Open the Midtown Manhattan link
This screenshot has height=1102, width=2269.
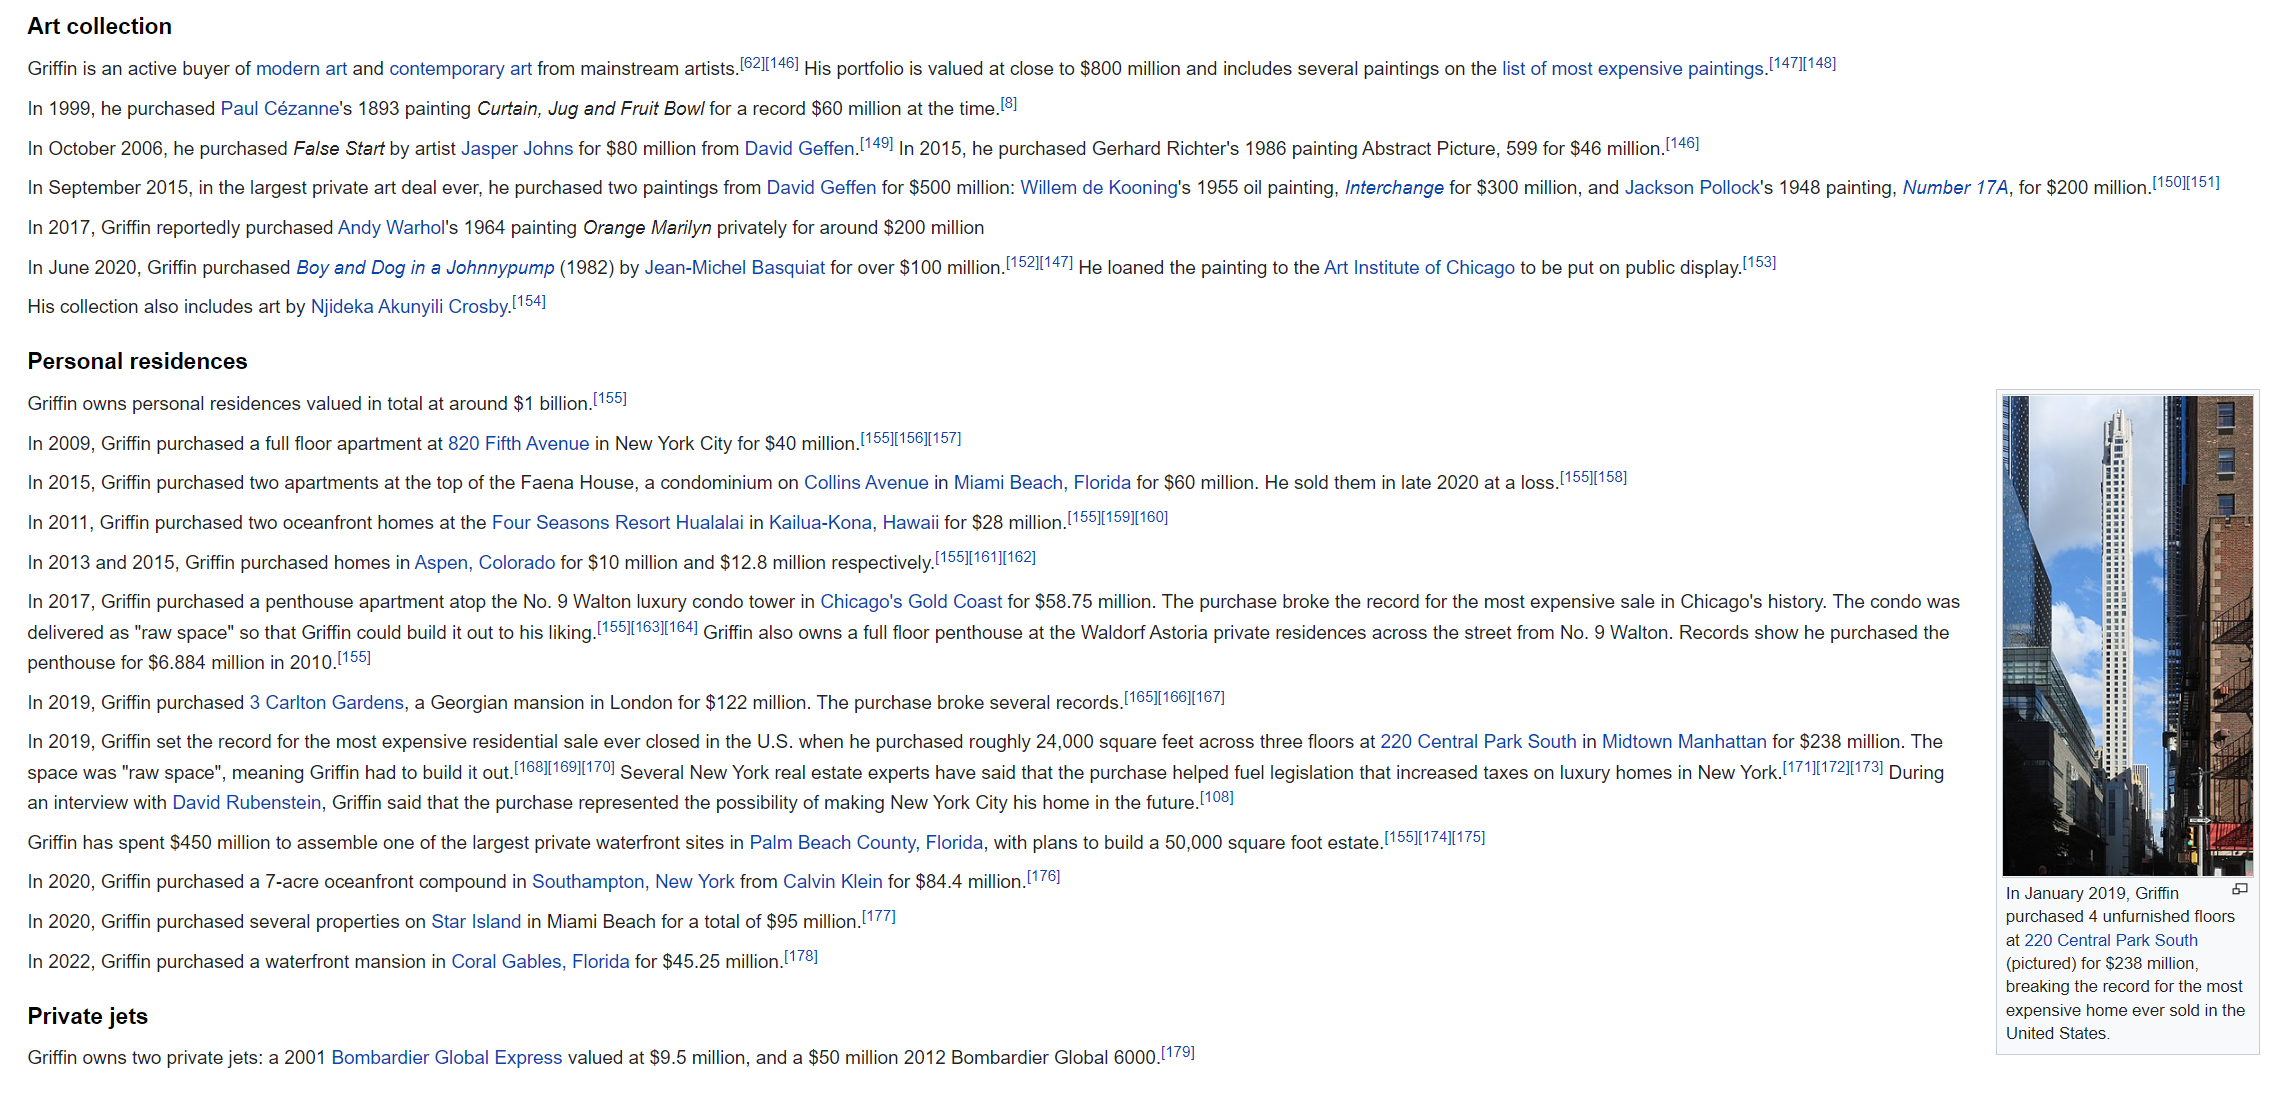[1684, 742]
